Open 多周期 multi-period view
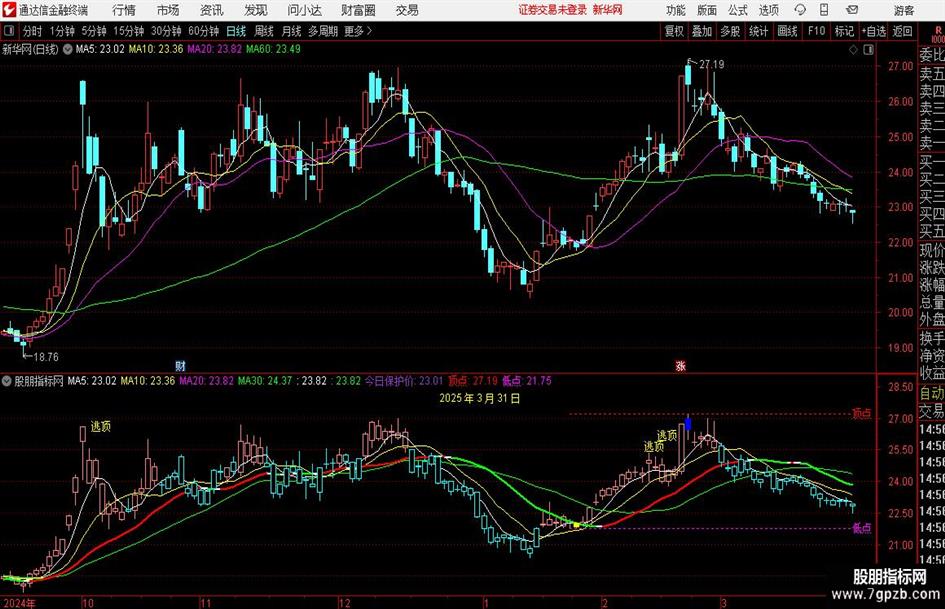The image size is (945, 609). (322, 31)
